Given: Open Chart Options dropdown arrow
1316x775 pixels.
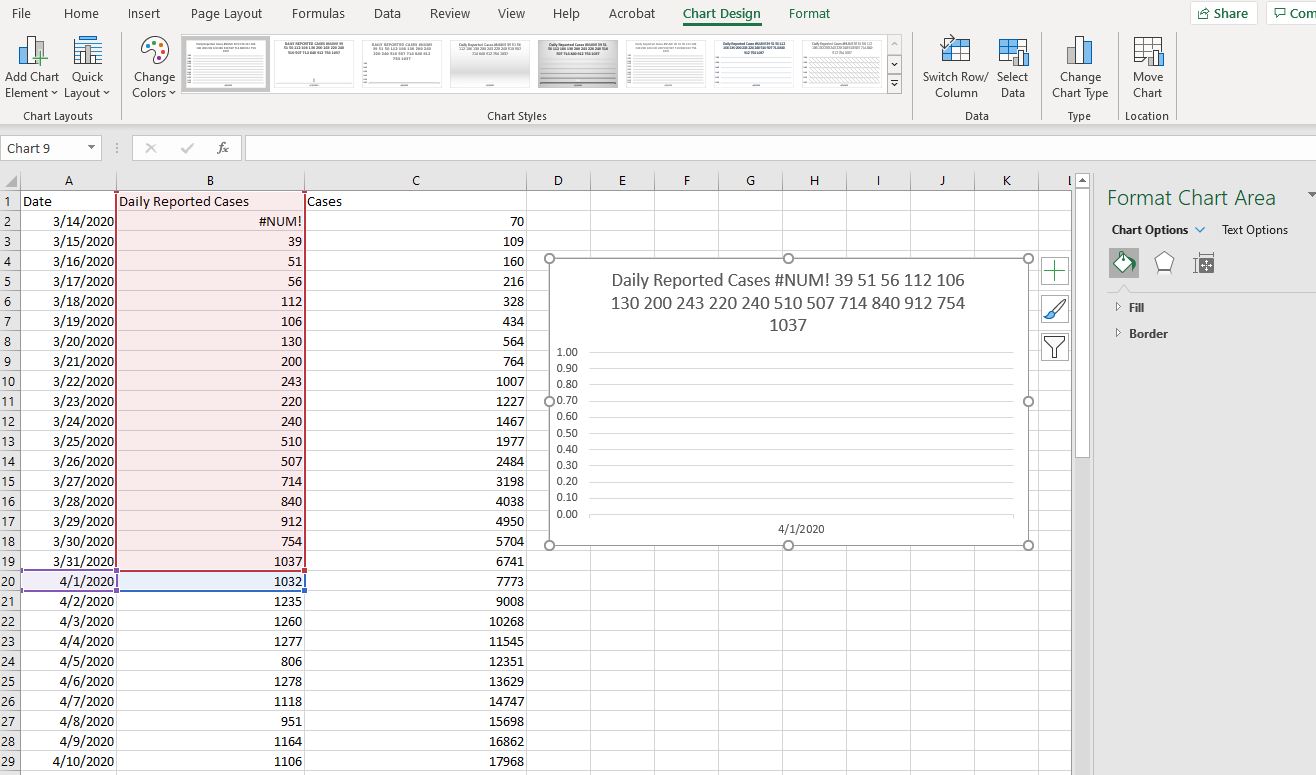Looking at the screenshot, I should click(1200, 230).
